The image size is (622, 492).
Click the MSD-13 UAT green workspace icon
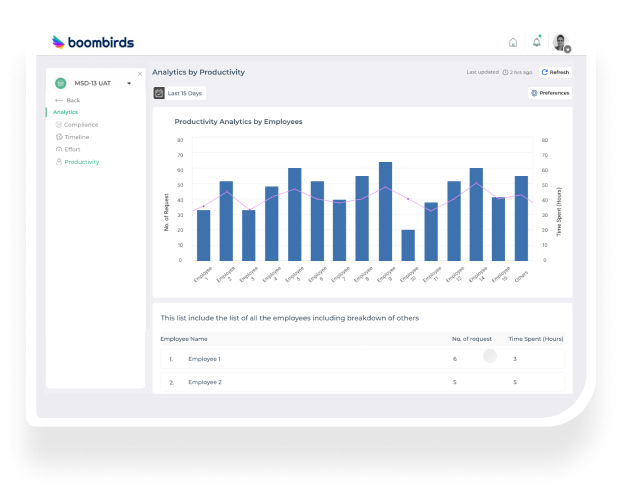pos(61,83)
